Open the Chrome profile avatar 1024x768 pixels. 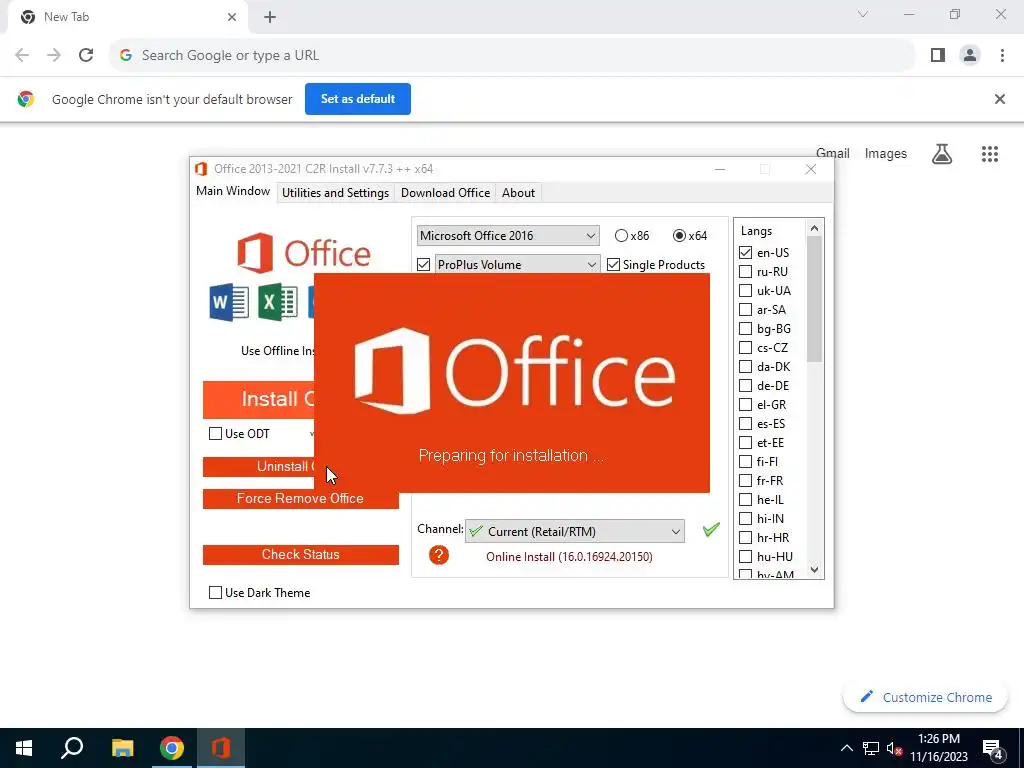970,55
